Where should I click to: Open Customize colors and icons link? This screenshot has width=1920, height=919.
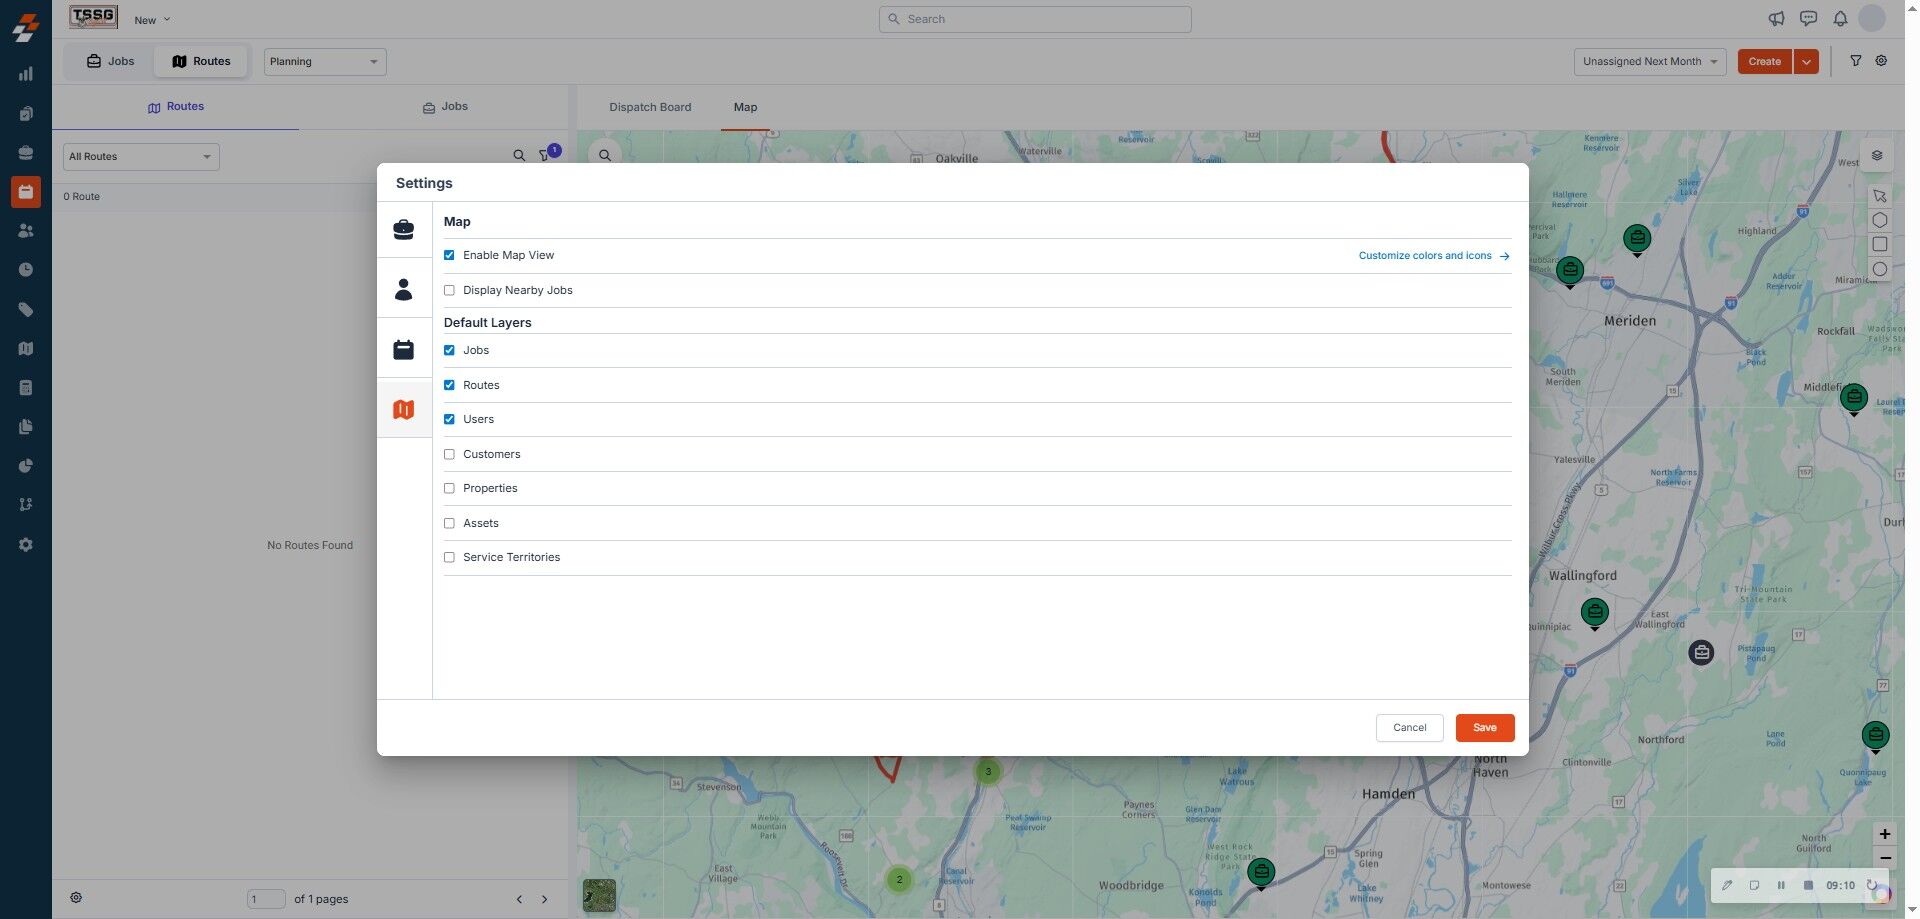pyautogui.click(x=1434, y=256)
